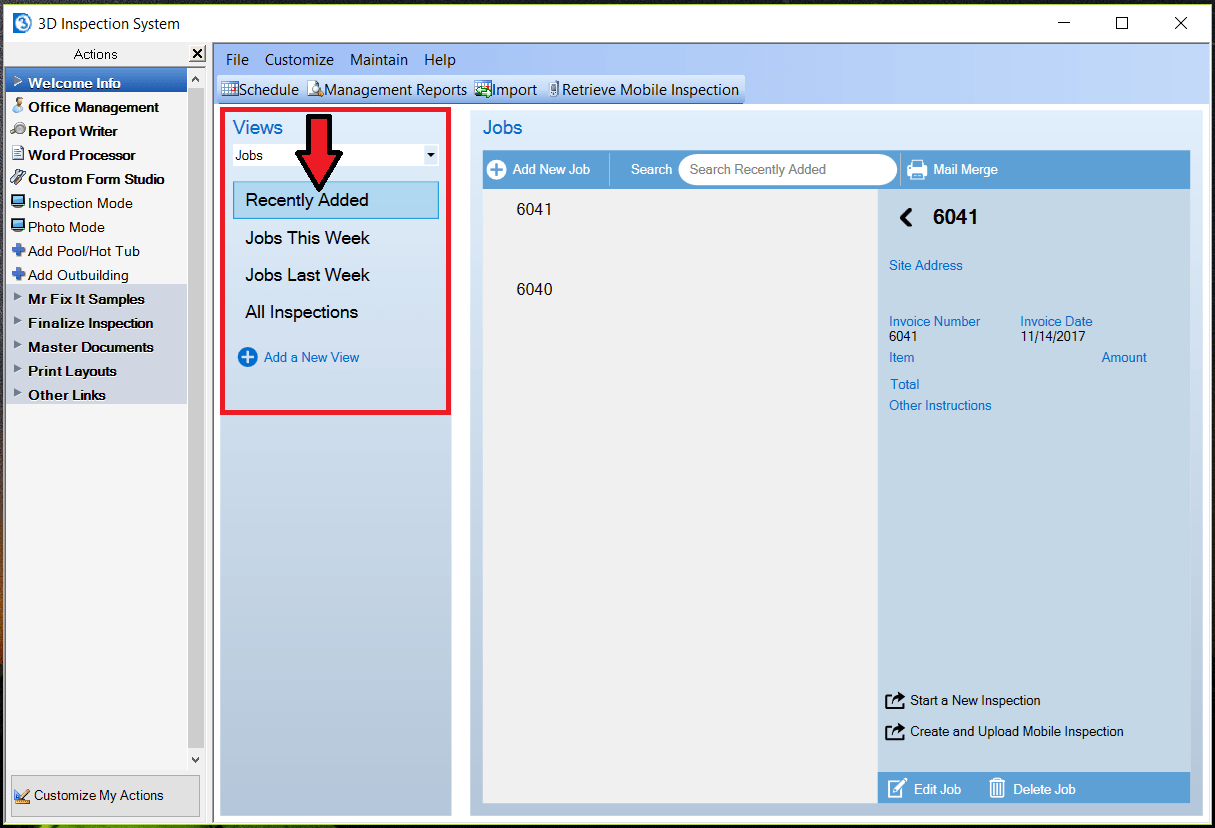This screenshot has width=1215, height=828.
Task: Open Photo Mode in the Actions sidebar
Action: 66,227
